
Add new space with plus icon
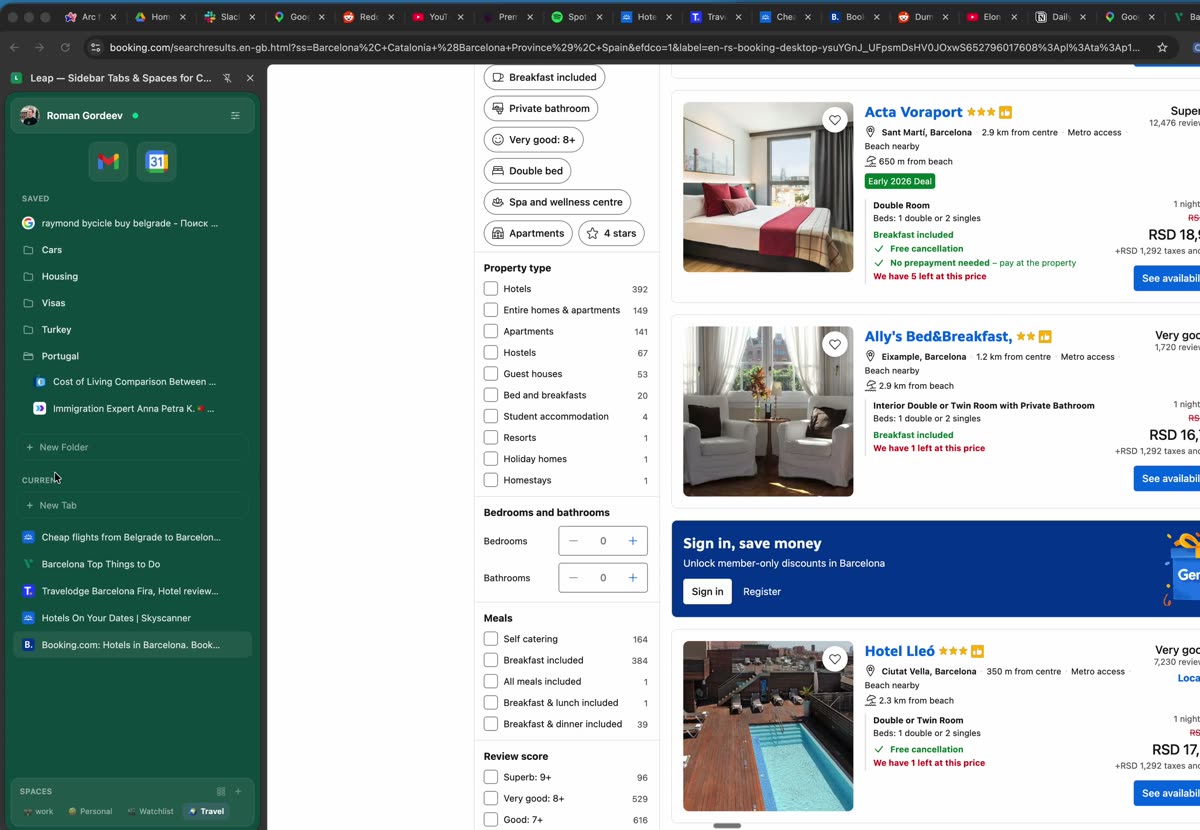click(x=238, y=791)
